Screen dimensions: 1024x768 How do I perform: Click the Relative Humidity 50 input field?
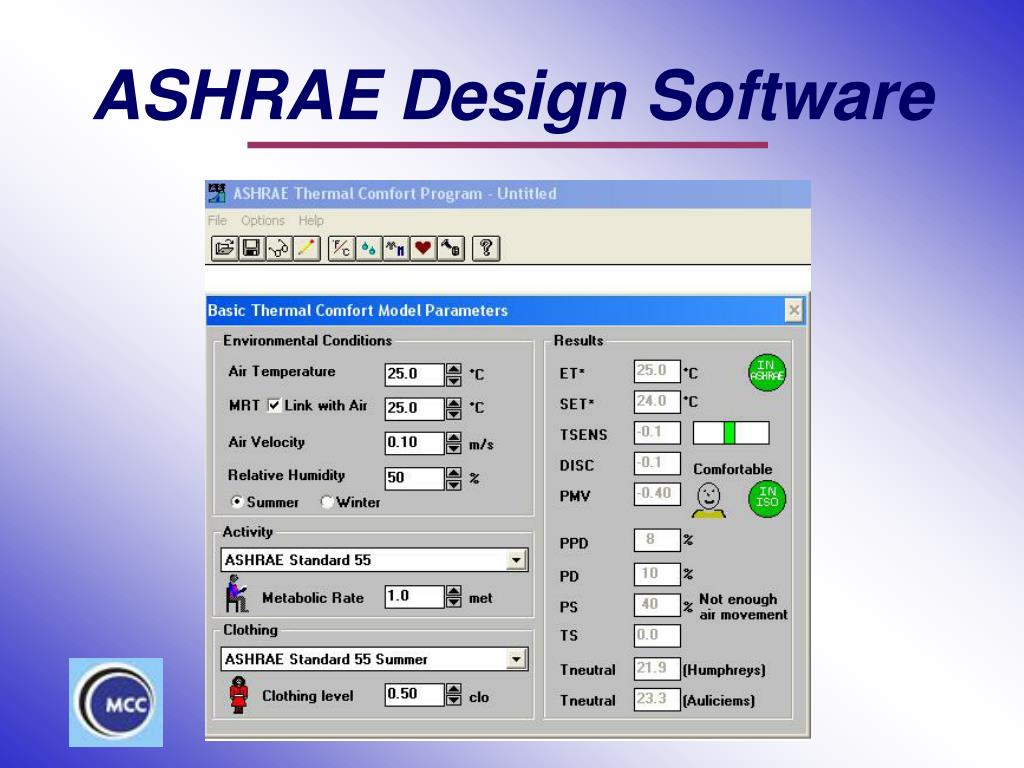click(414, 478)
